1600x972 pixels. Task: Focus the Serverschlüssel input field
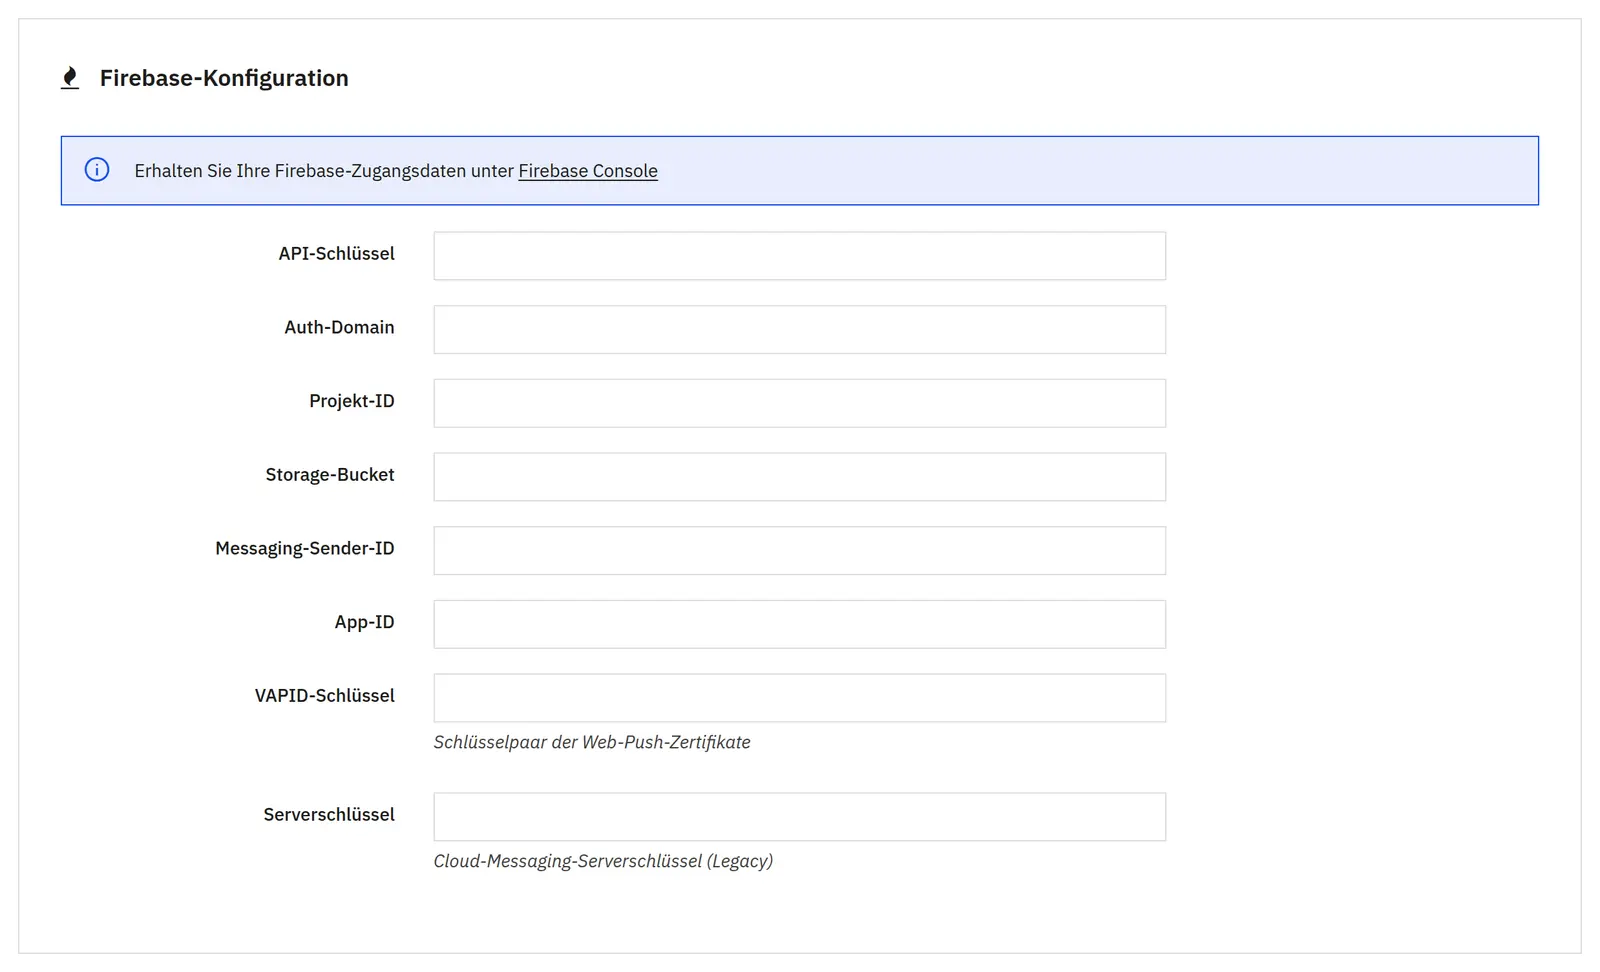click(800, 817)
